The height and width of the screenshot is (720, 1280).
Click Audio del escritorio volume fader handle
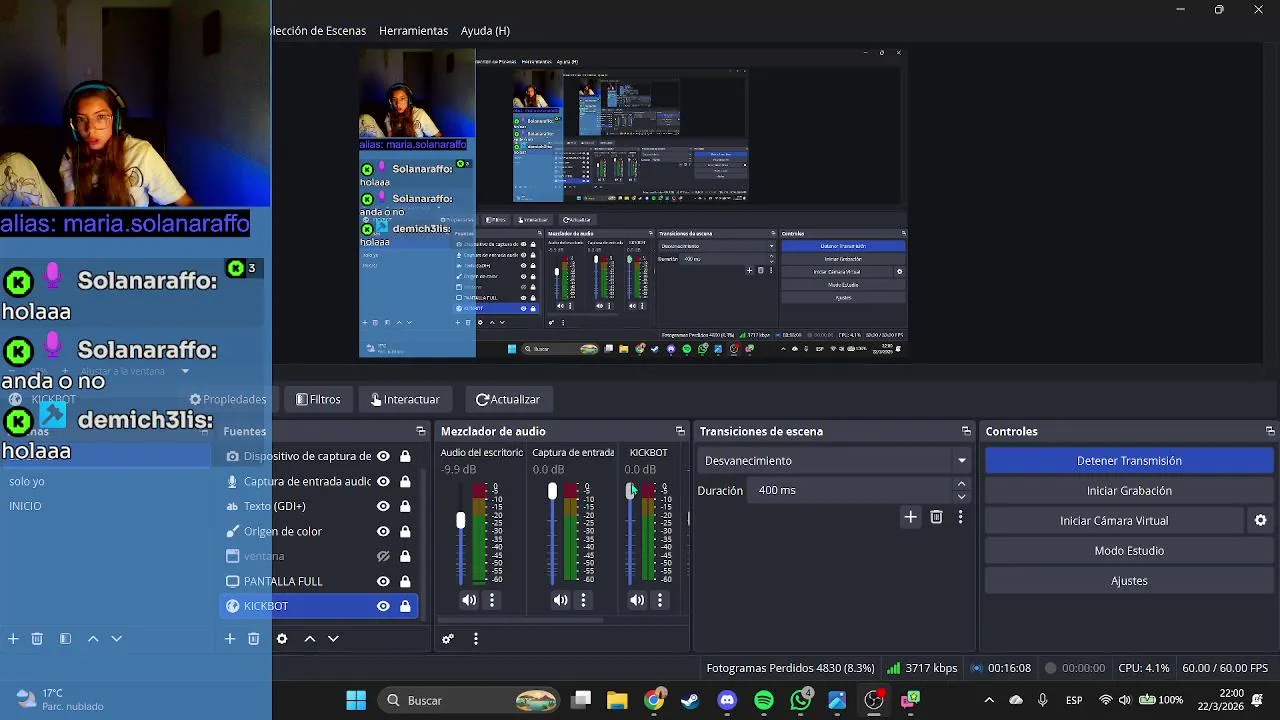click(x=461, y=521)
